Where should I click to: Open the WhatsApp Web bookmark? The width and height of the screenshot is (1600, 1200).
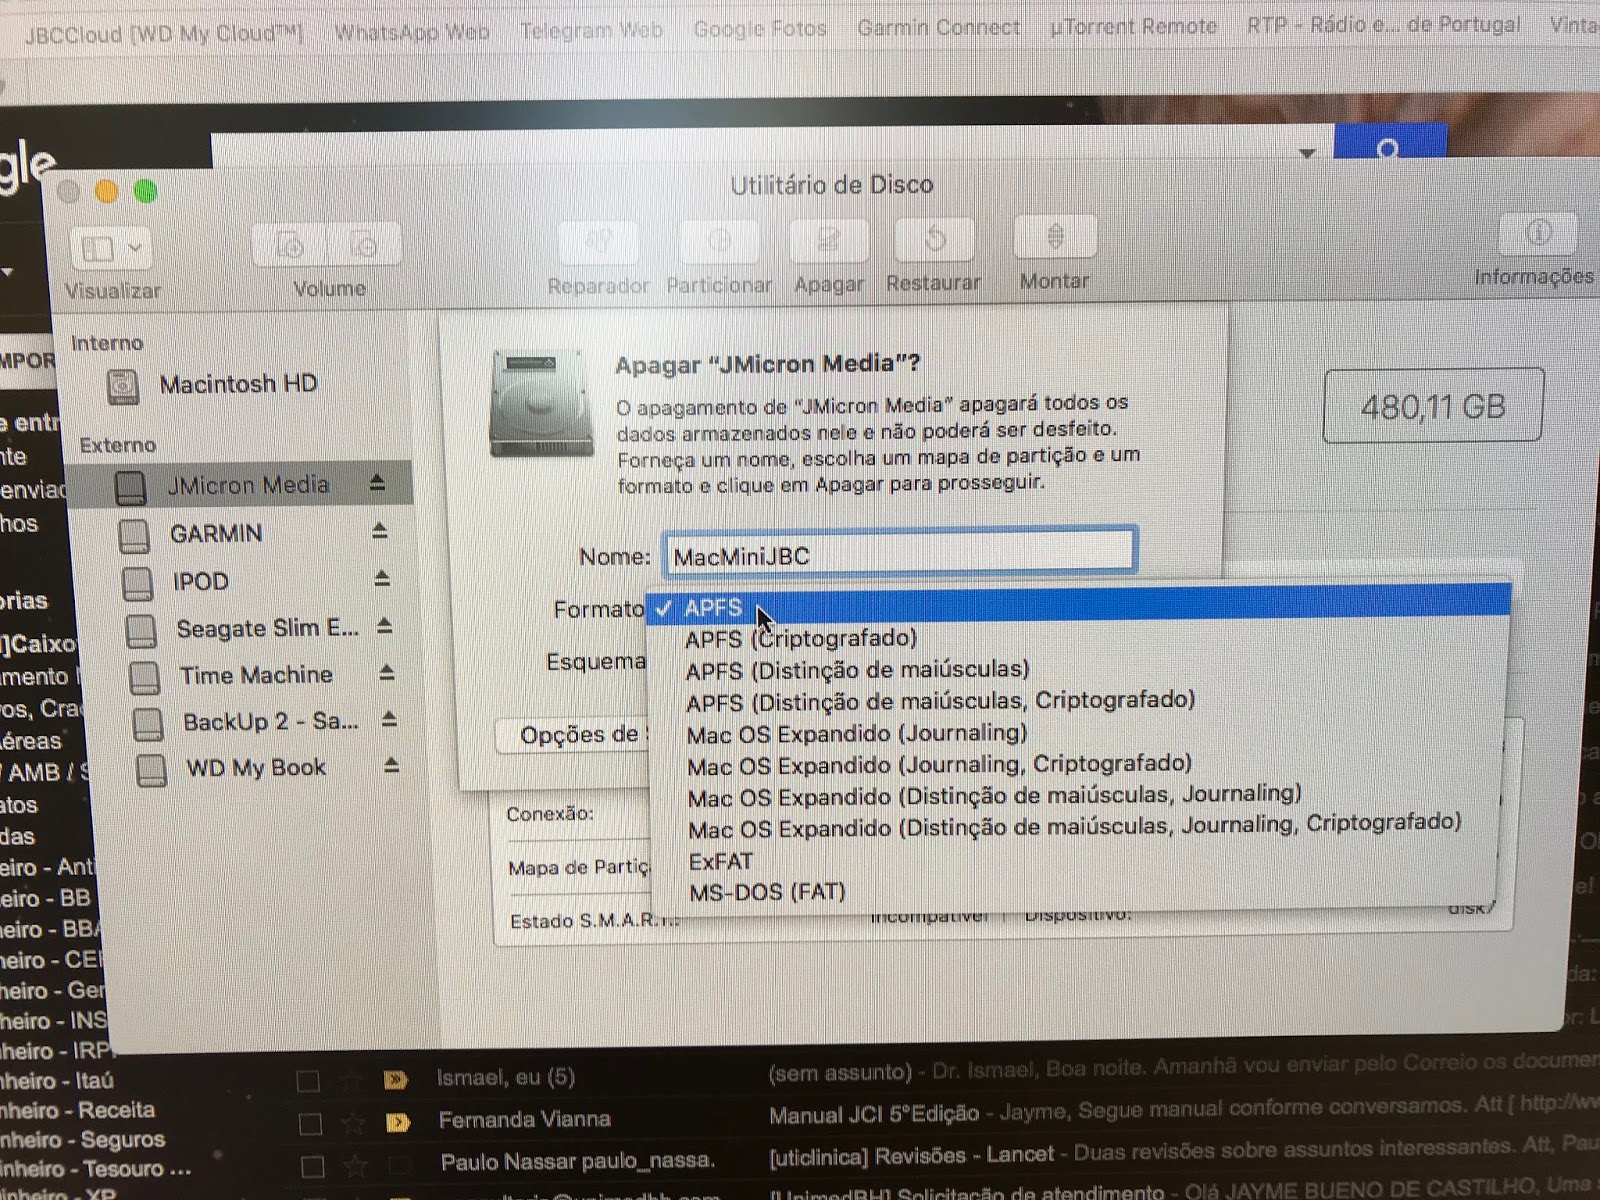pos(412,32)
